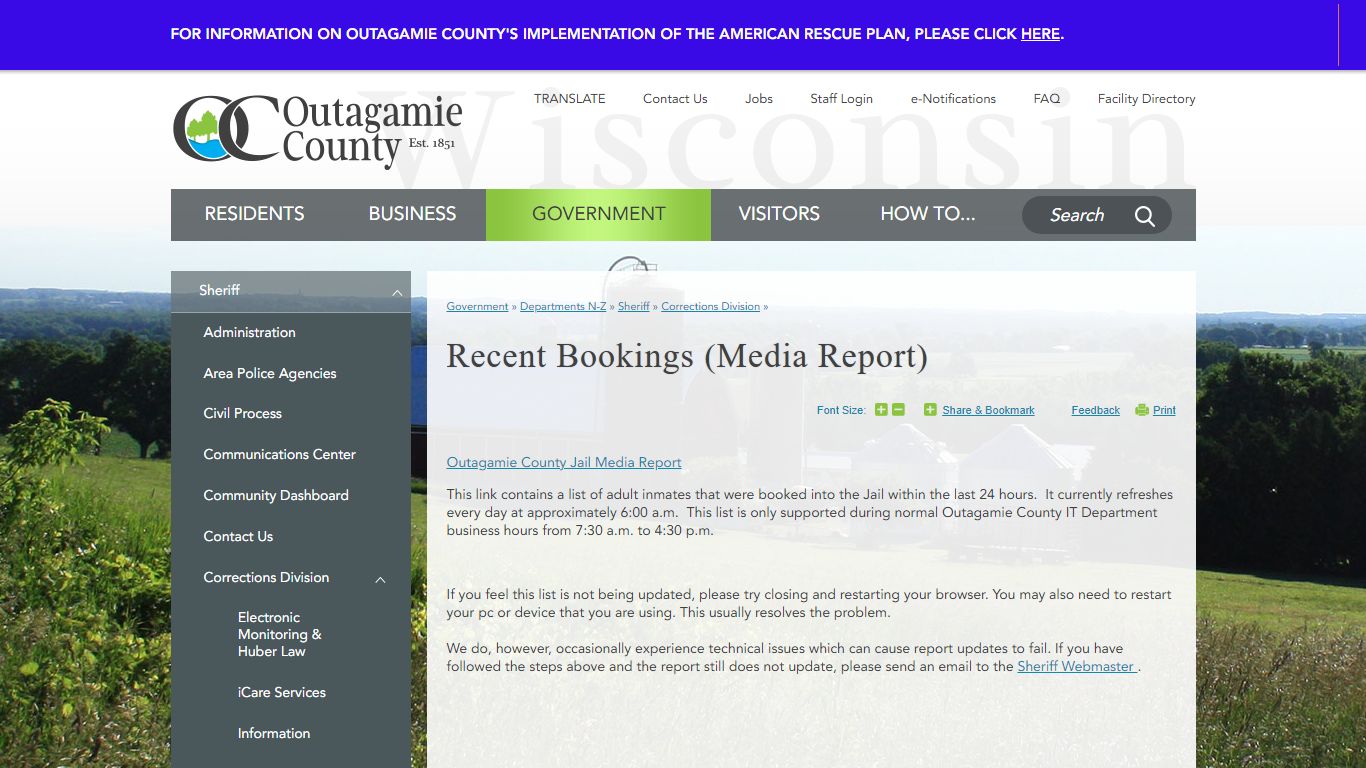Viewport: 1366px width, 768px height.
Task: Select Corrections Division in the sidebar
Action: pyautogui.click(x=266, y=577)
